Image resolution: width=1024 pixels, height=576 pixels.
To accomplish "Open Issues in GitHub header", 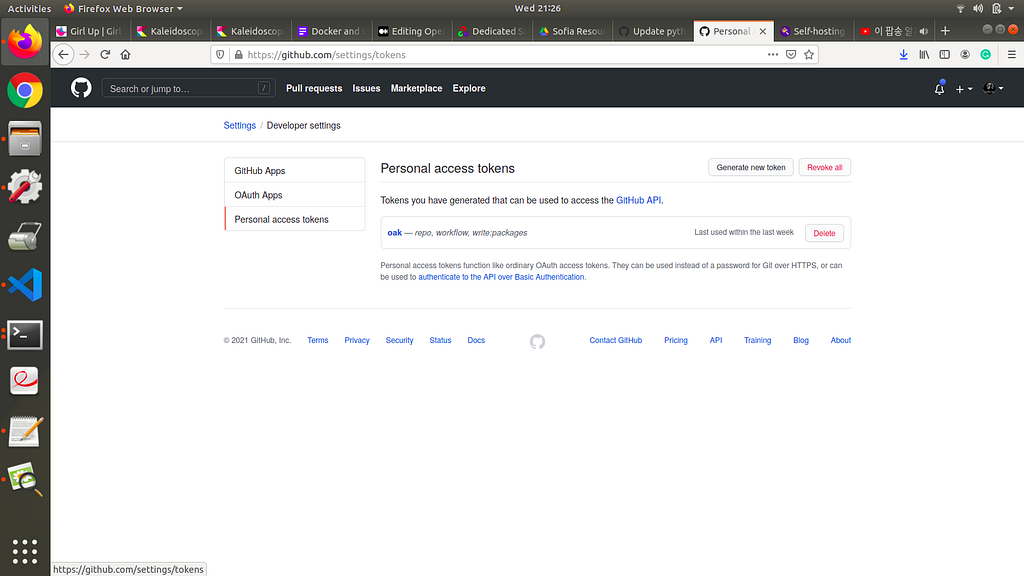I will tap(366, 88).
